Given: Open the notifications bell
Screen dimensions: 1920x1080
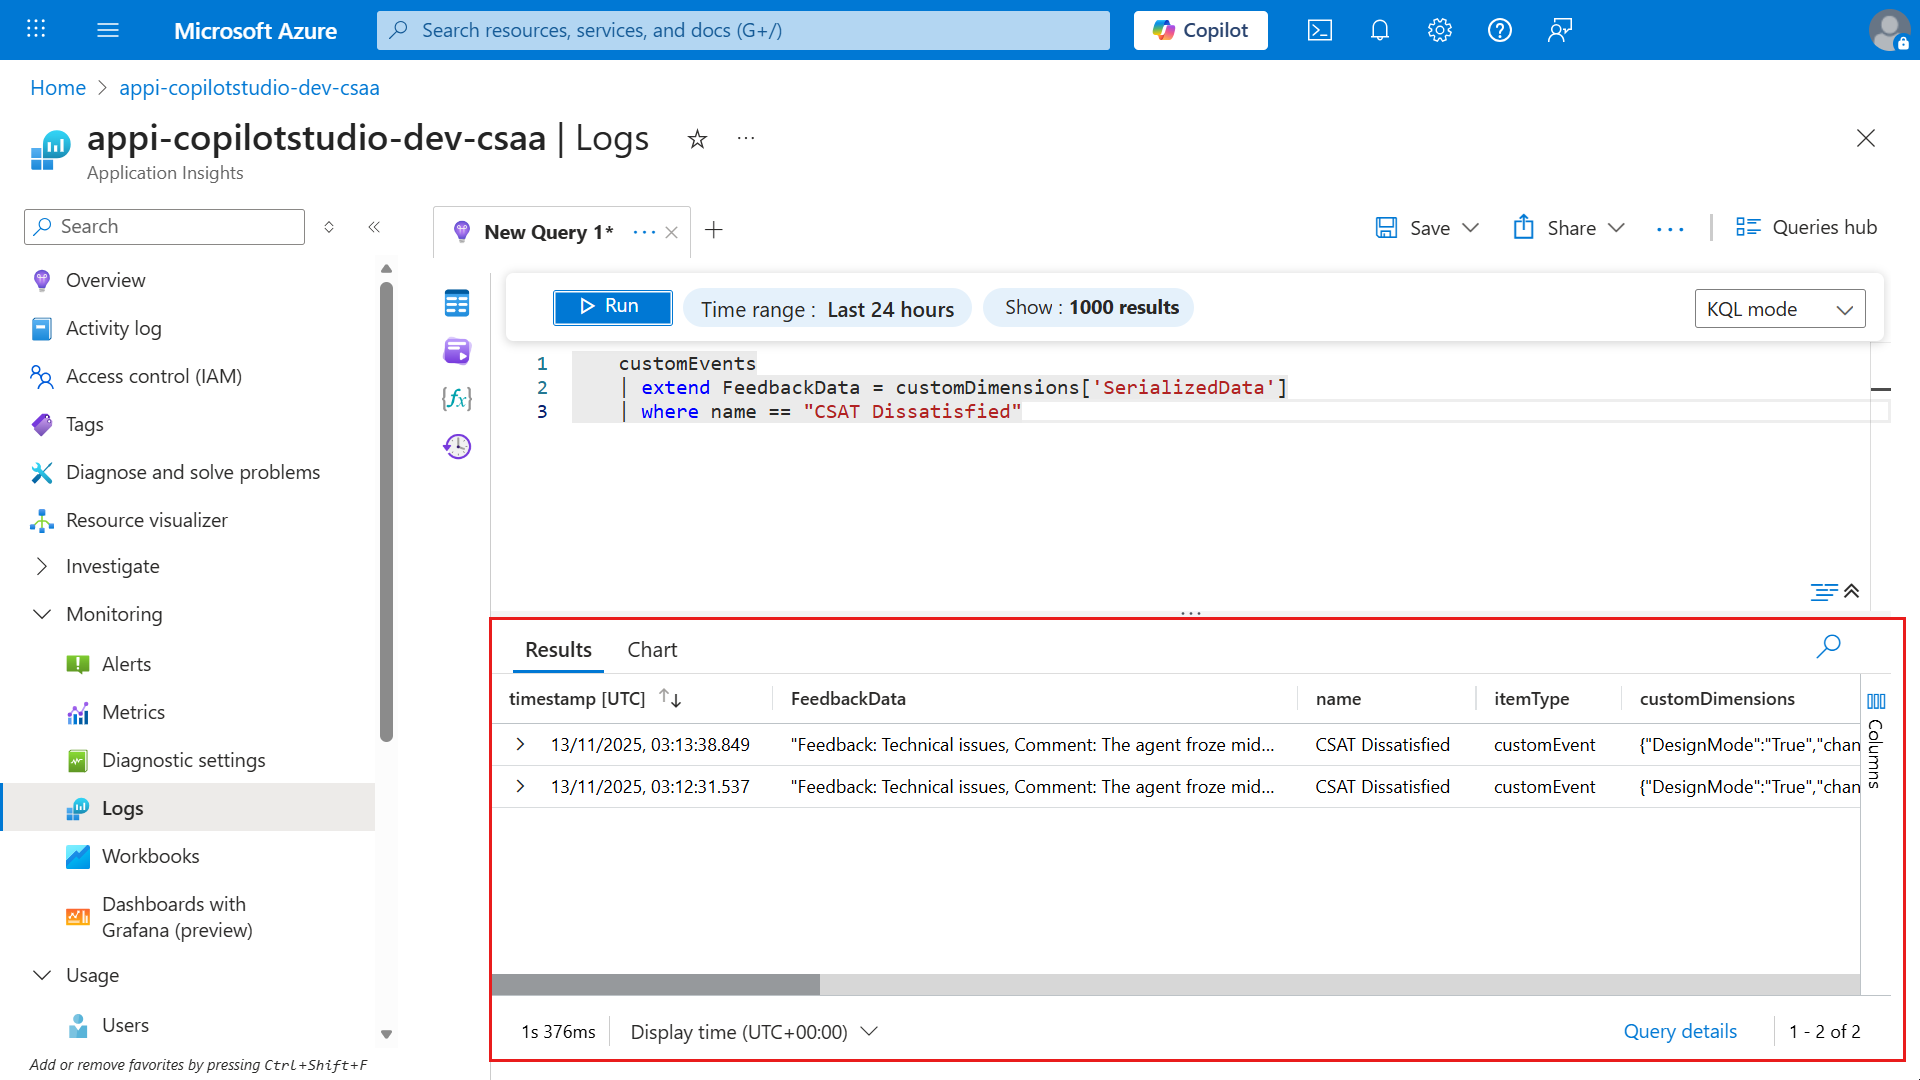Looking at the screenshot, I should click(1379, 30).
